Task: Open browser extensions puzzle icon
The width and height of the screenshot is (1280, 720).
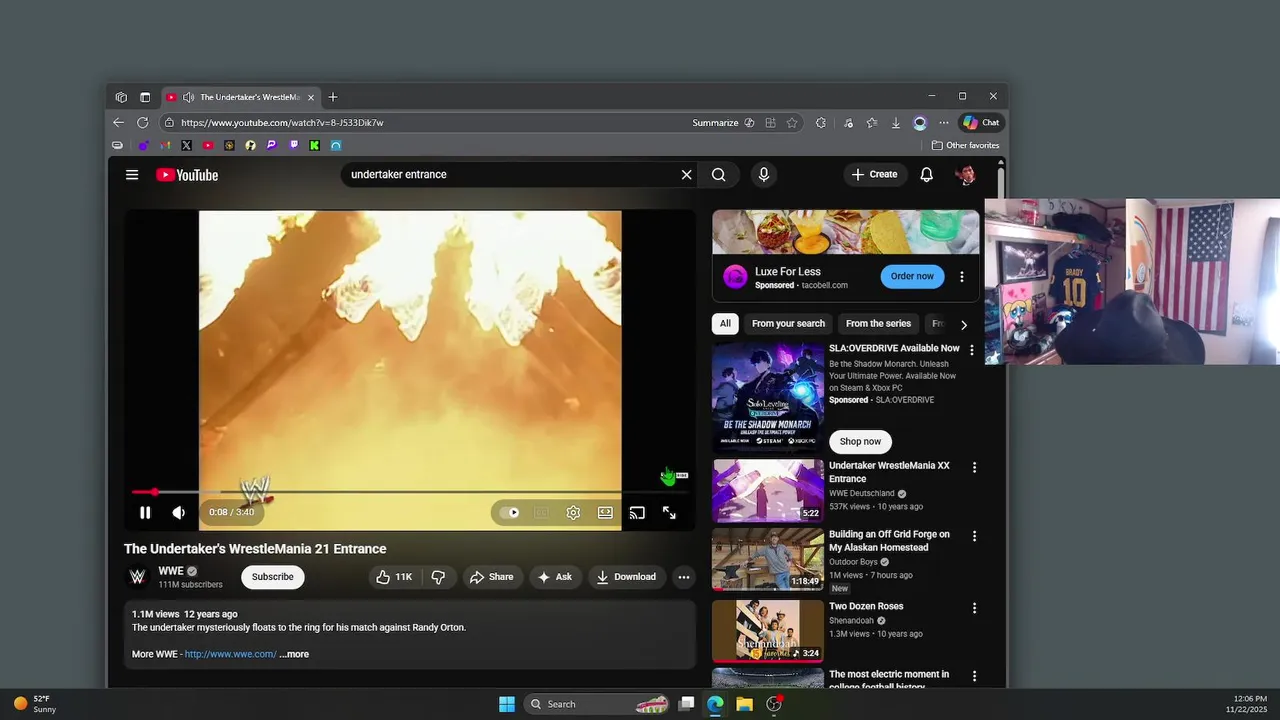Action: (x=821, y=123)
